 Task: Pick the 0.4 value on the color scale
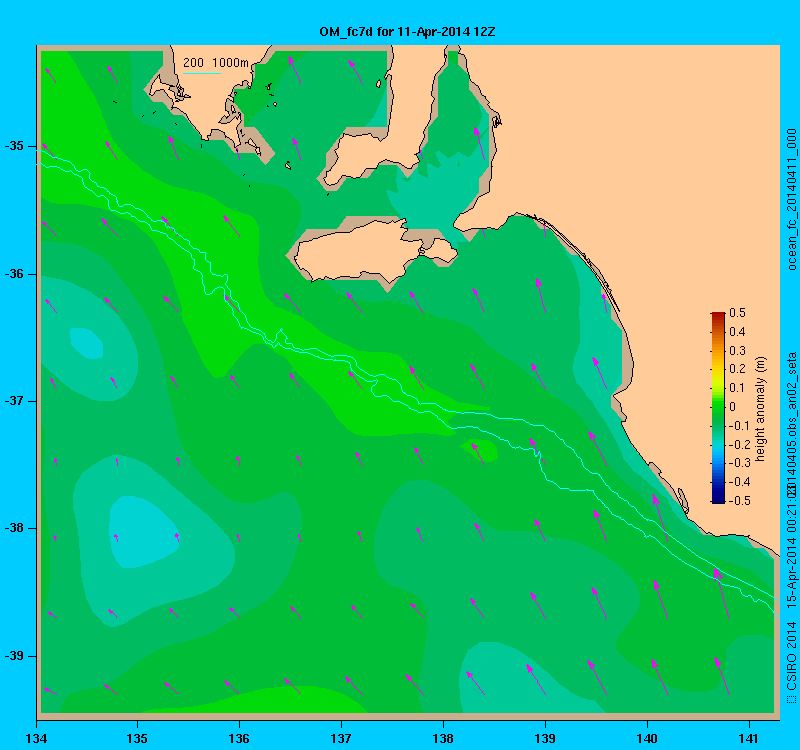point(737,332)
